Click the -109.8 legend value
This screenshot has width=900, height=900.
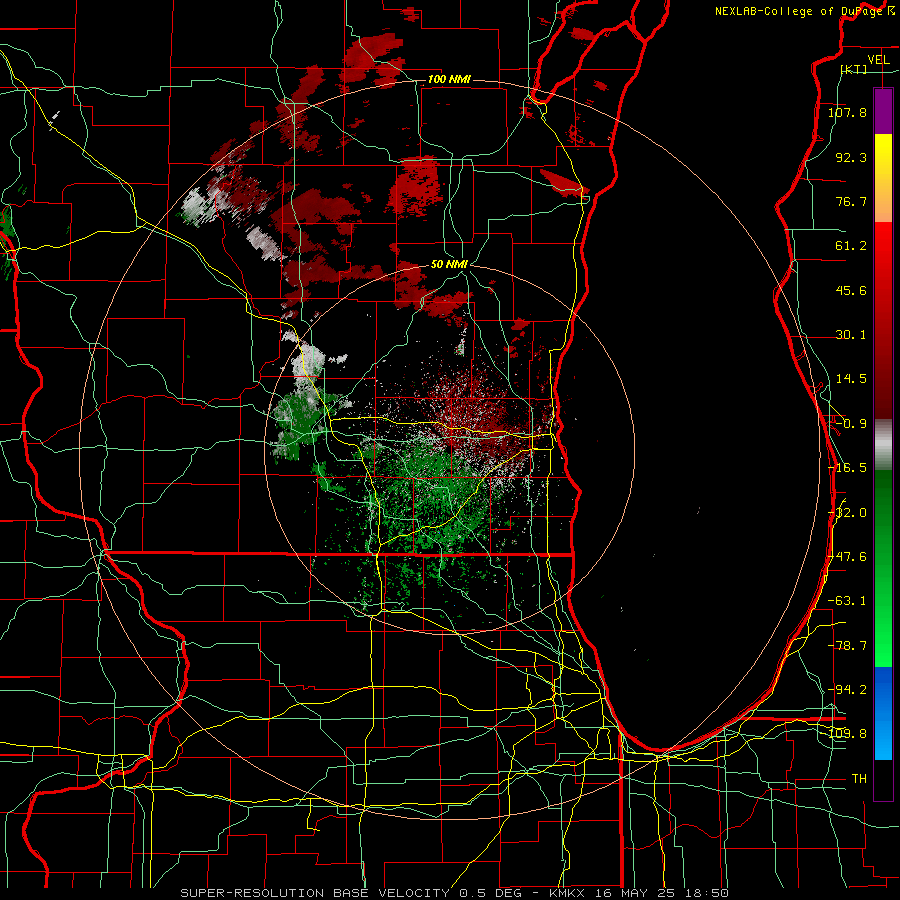tap(848, 734)
